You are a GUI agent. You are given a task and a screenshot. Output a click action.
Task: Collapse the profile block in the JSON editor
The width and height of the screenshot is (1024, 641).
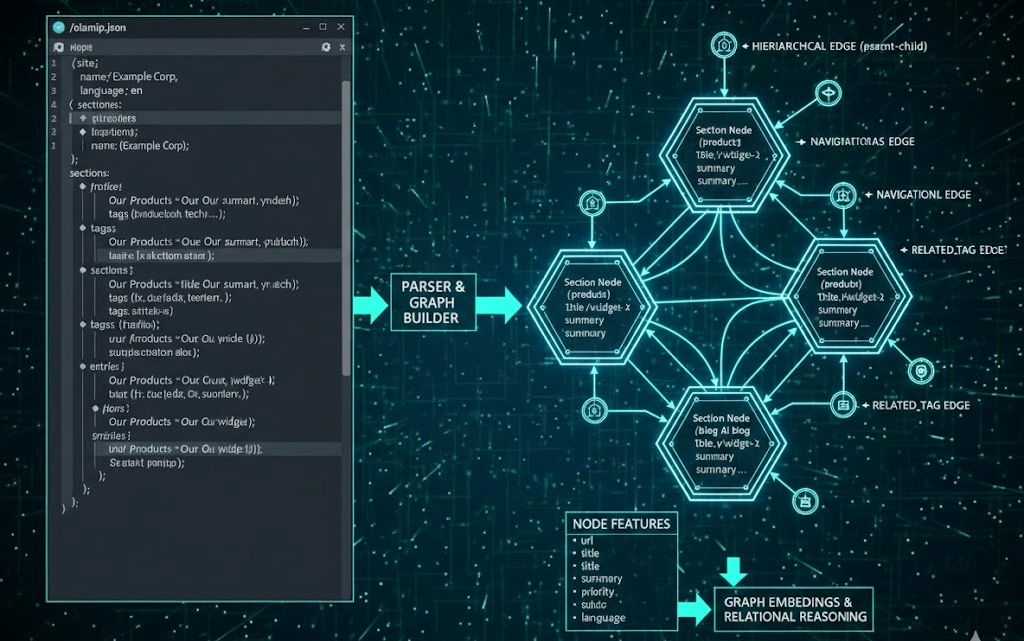(x=82, y=186)
